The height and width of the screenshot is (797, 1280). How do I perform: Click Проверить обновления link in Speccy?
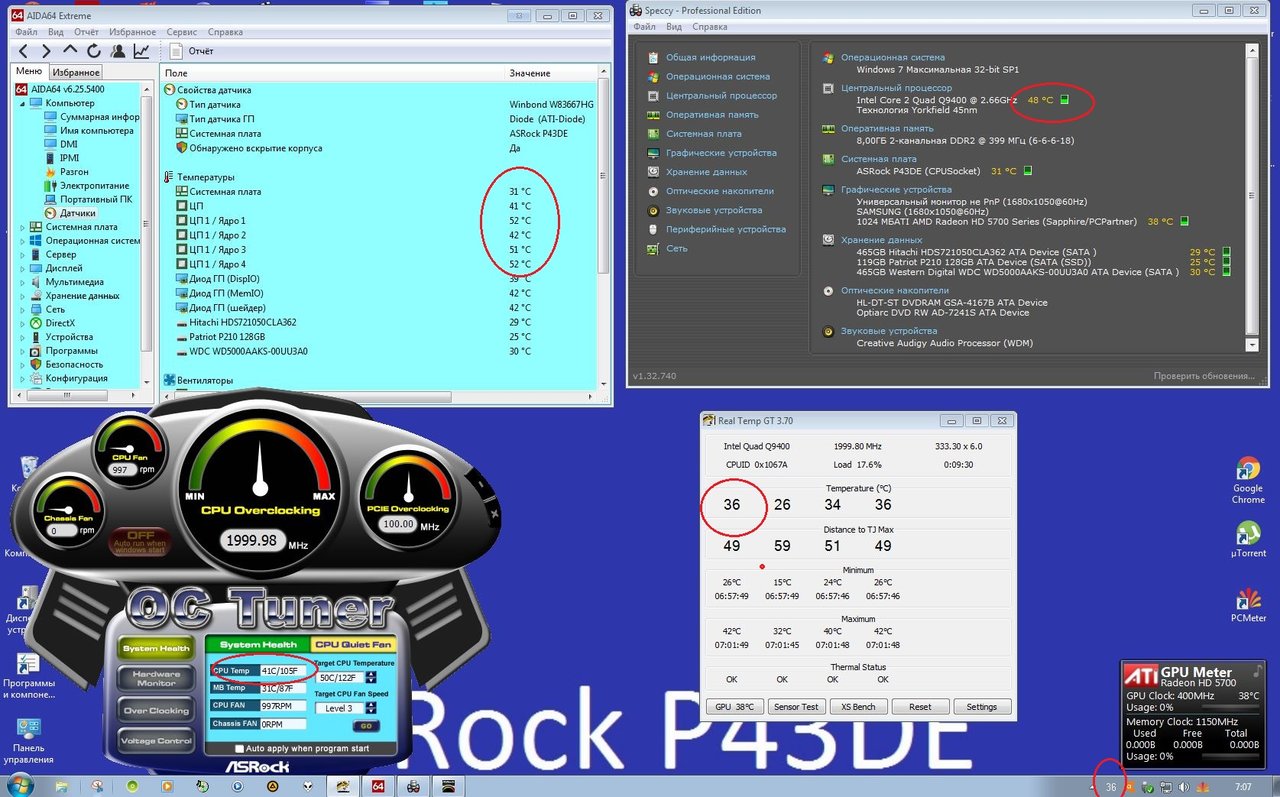1204,376
